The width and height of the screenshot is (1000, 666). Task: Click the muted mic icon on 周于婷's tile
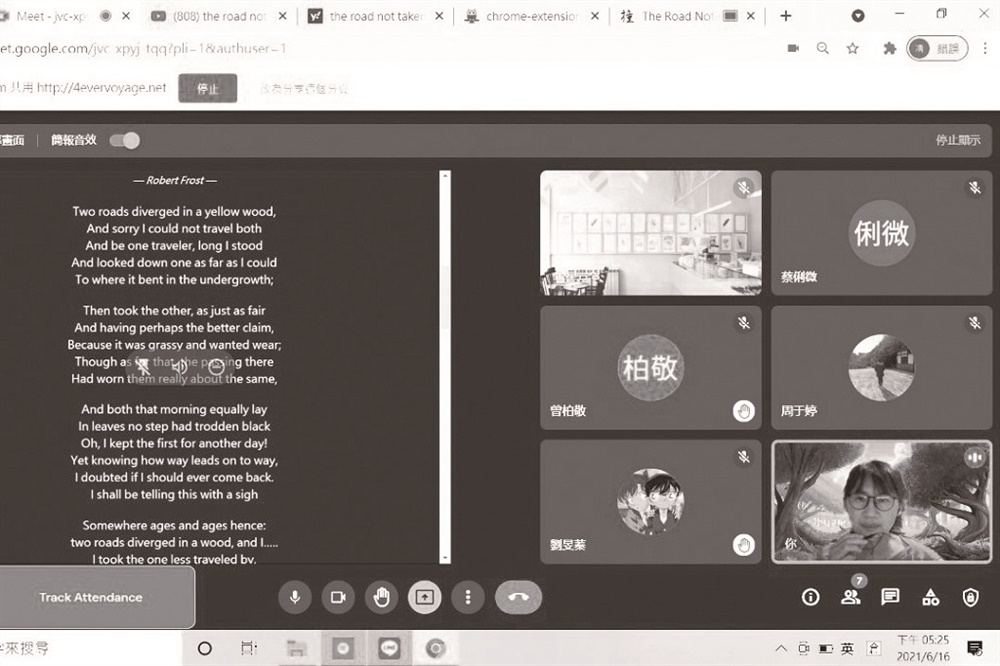click(x=974, y=323)
